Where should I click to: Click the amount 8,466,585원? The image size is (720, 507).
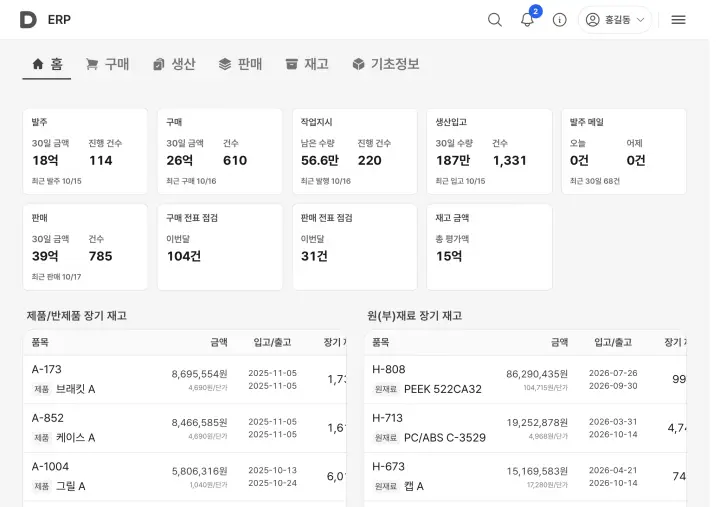point(200,422)
